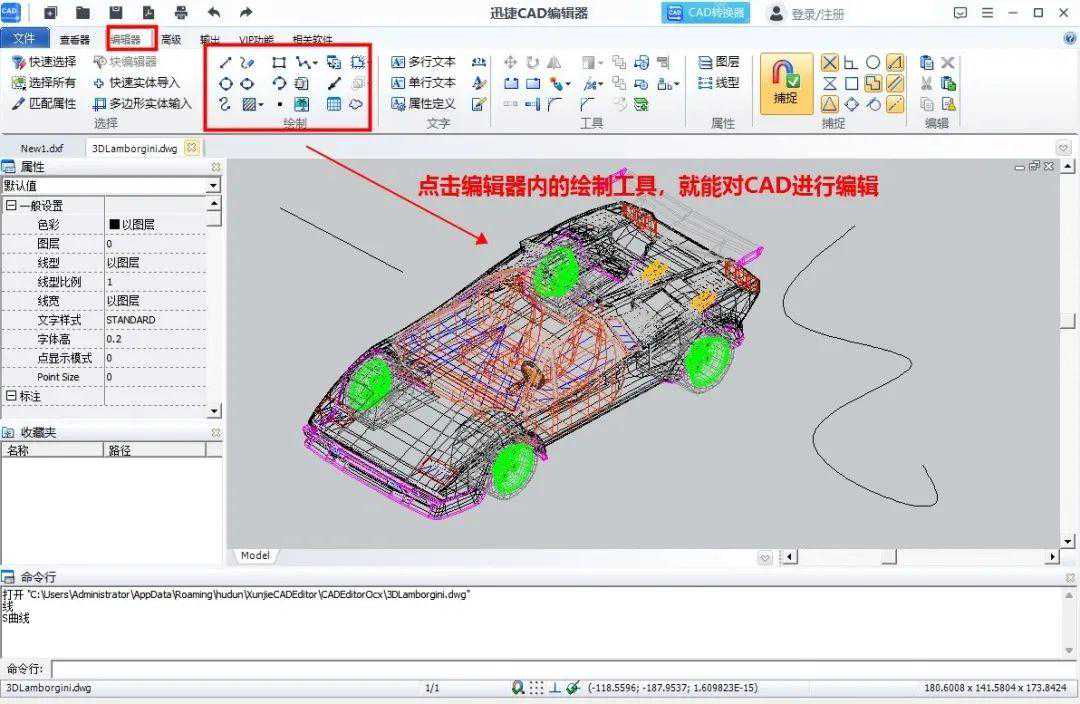This screenshot has width=1080, height=704.
Task: Toggle the grid display status bar icon
Action: pyautogui.click(x=537, y=688)
